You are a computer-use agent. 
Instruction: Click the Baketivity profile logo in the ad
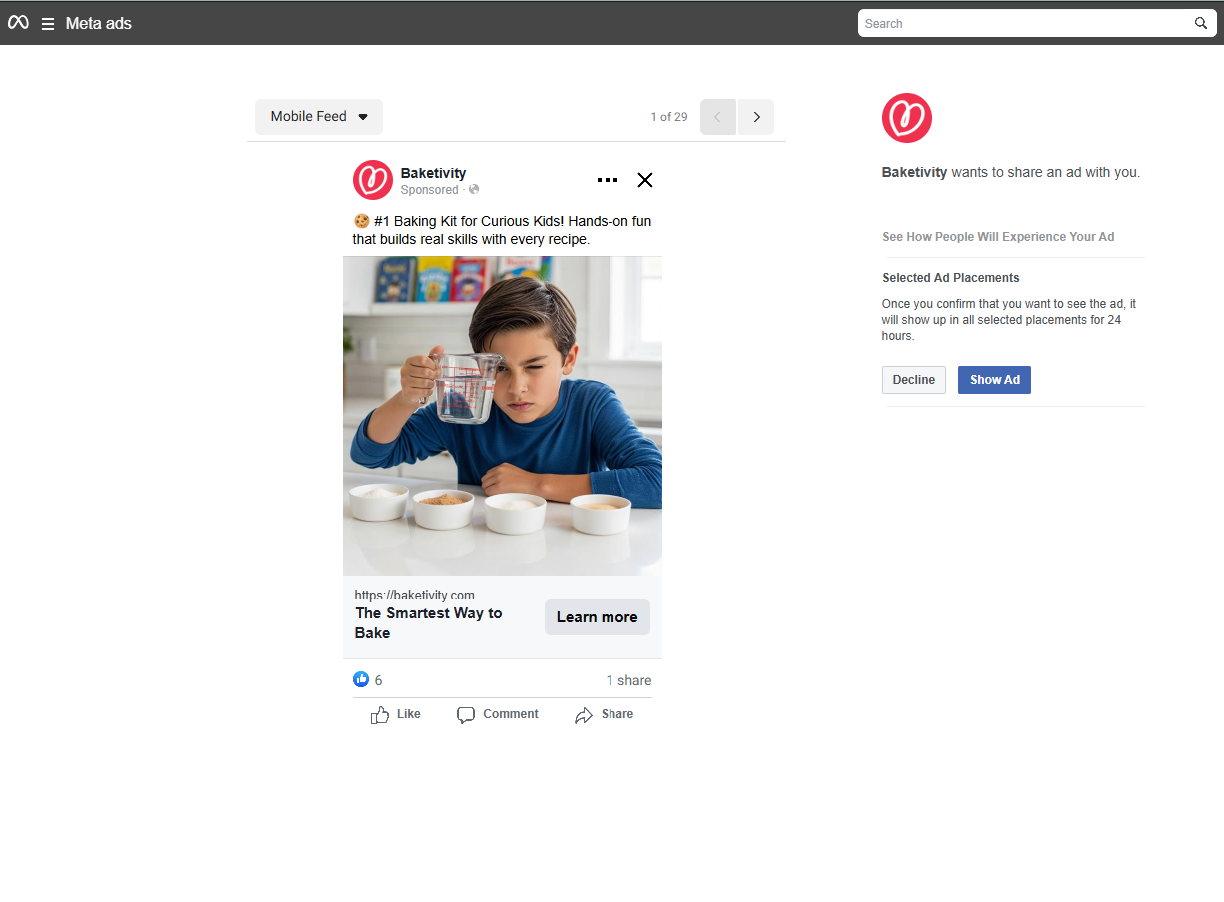(373, 180)
